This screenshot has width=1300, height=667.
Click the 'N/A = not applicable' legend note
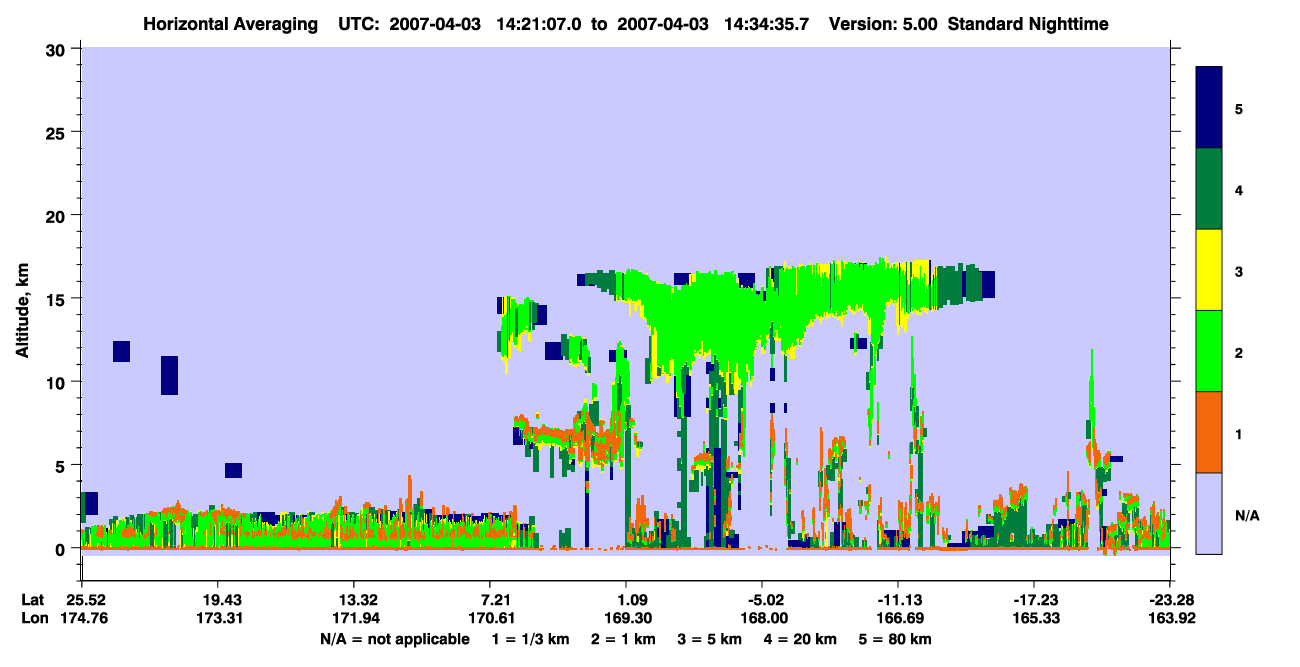point(394,639)
